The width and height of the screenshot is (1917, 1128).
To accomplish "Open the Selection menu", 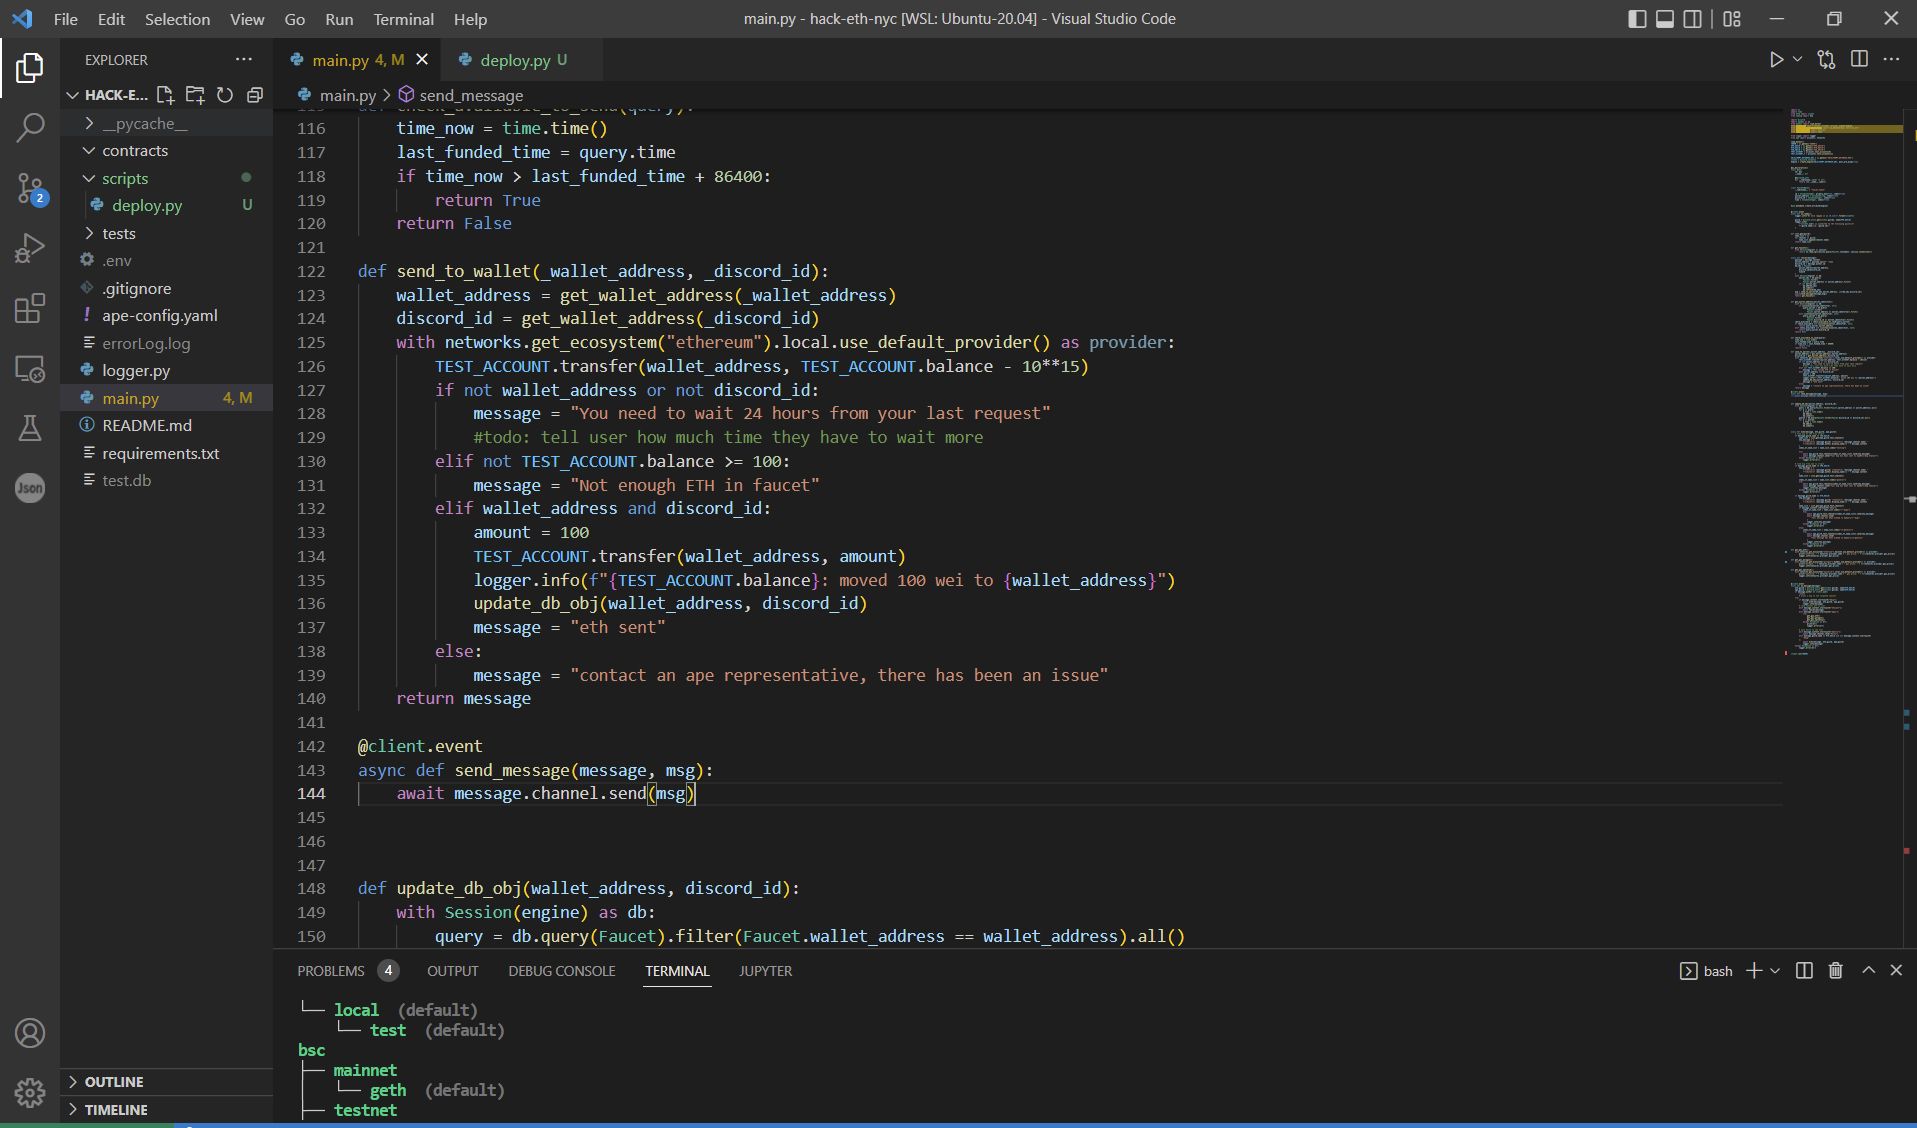I will tap(177, 18).
